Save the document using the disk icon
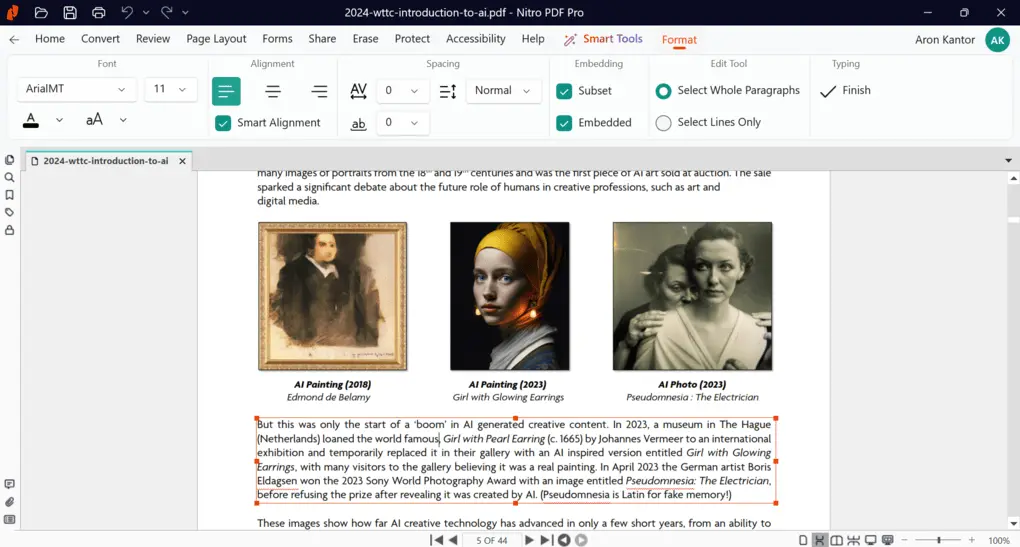Image resolution: width=1020 pixels, height=547 pixels. [70, 12]
